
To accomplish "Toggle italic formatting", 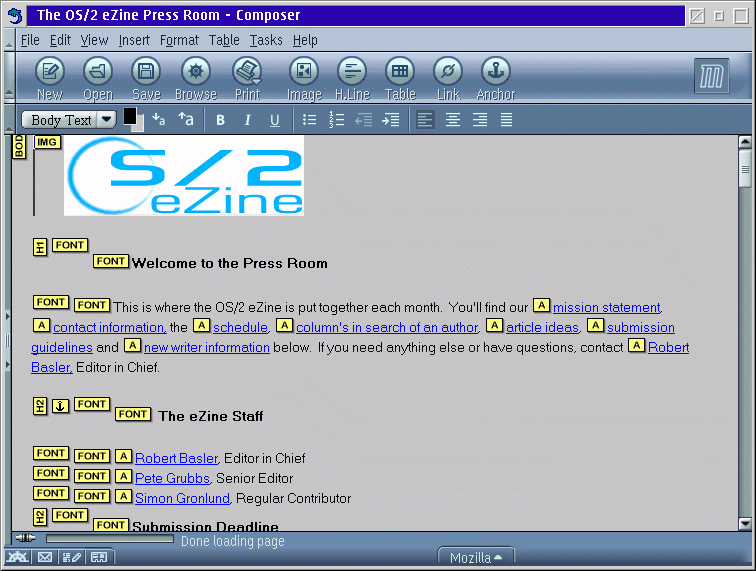I will click(247, 120).
